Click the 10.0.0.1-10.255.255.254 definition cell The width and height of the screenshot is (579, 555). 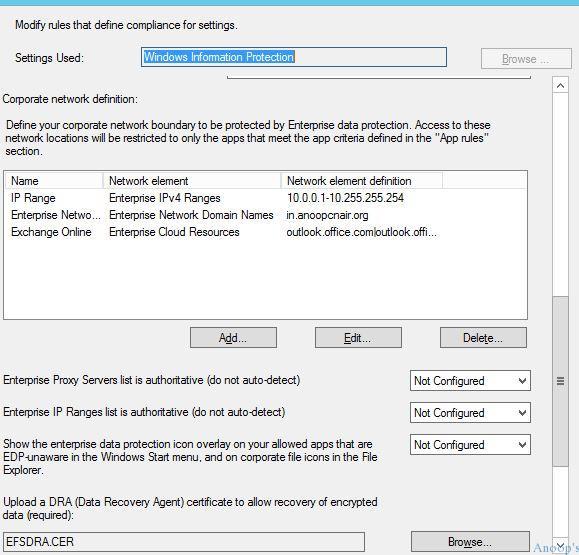point(345,198)
